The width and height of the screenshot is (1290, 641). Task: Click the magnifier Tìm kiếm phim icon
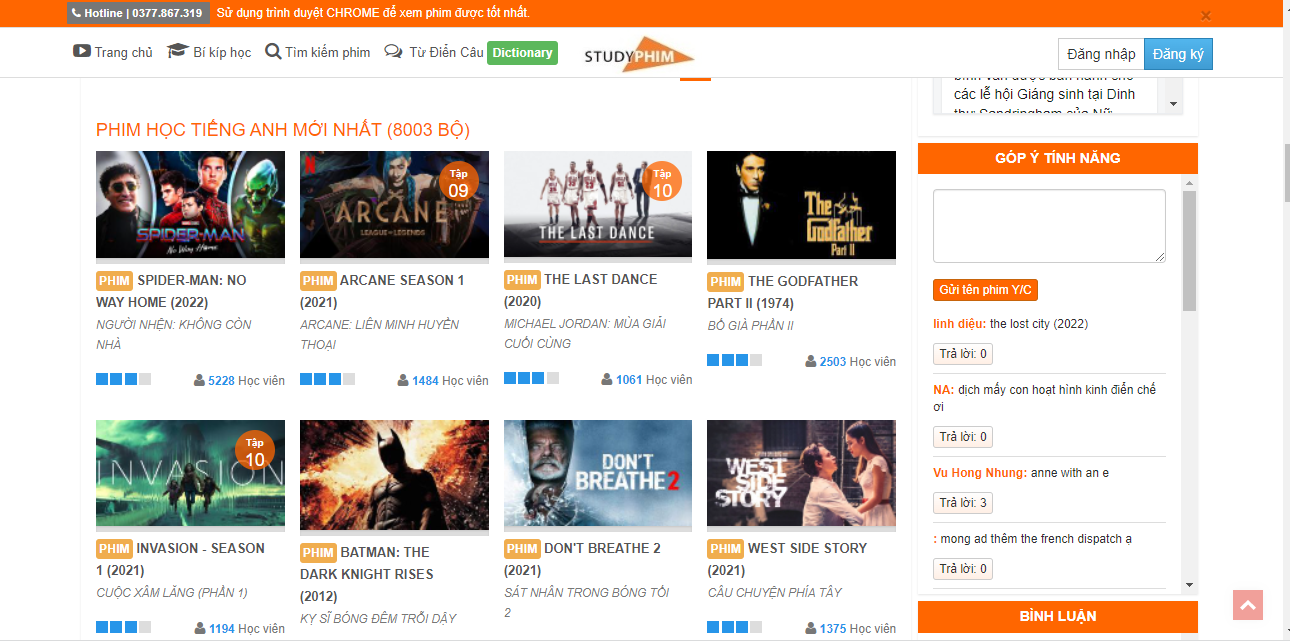[x=273, y=52]
